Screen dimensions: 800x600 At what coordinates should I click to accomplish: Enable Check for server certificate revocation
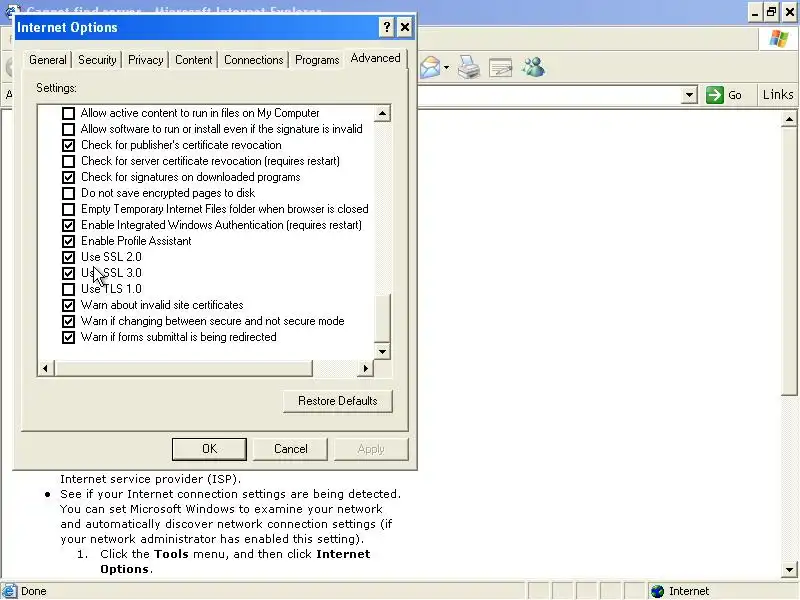pos(68,161)
